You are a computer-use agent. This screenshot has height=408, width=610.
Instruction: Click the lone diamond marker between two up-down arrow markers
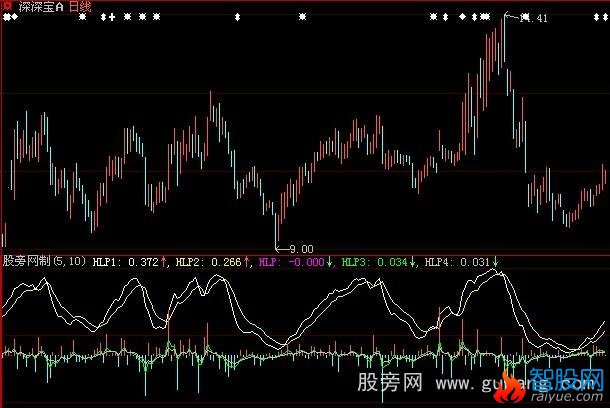(462, 17)
